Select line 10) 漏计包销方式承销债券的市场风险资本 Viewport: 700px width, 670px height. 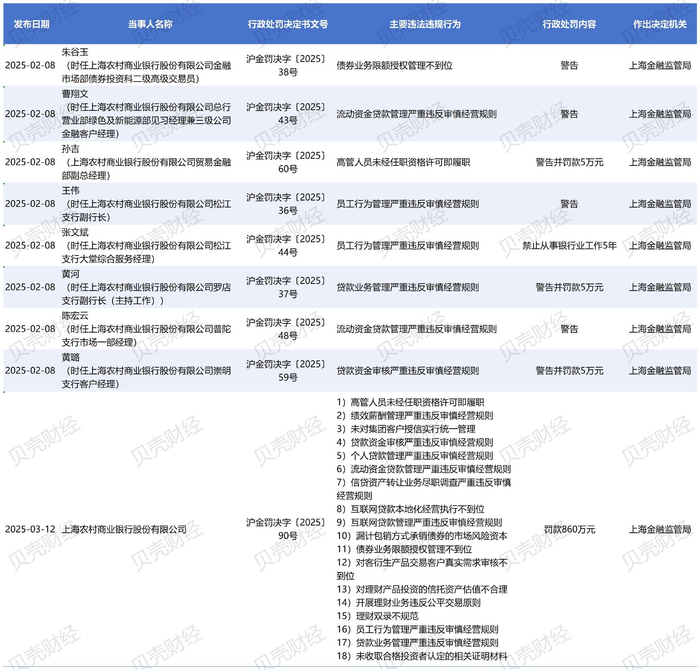(422, 536)
